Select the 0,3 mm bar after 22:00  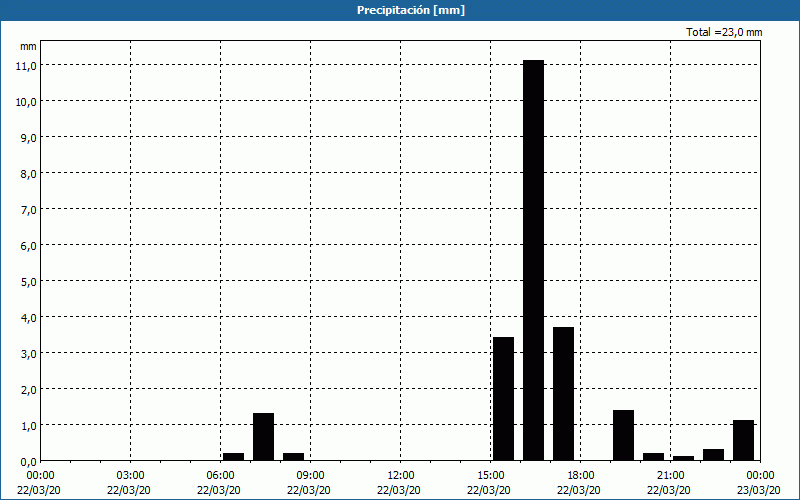(x=713, y=455)
